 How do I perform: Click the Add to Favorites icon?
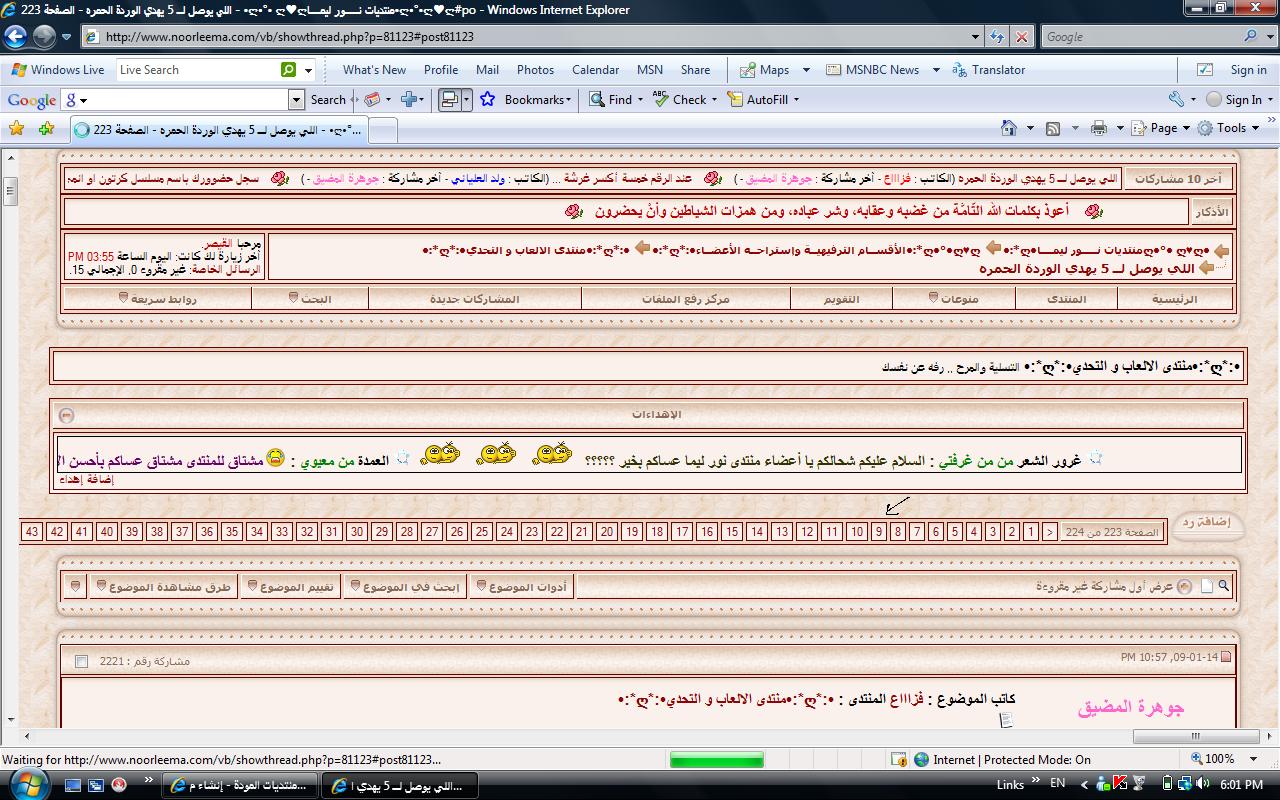[46, 129]
